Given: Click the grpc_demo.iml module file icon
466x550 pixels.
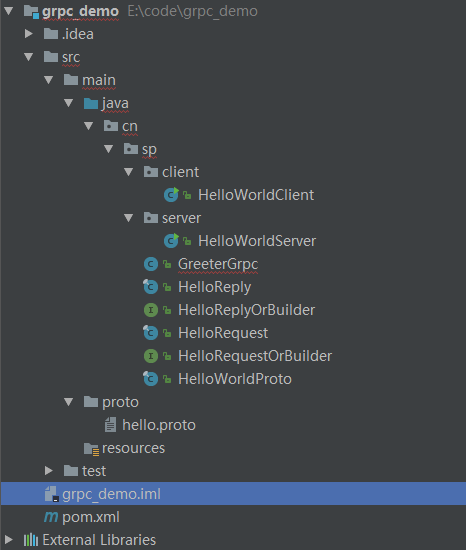Looking at the screenshot, I should [52, 494].
